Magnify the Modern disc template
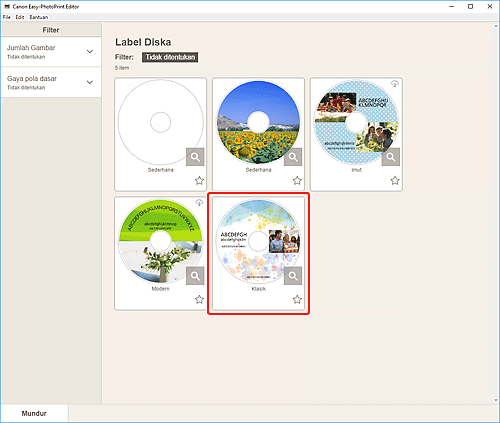500x423 pixels. (195, 276)
